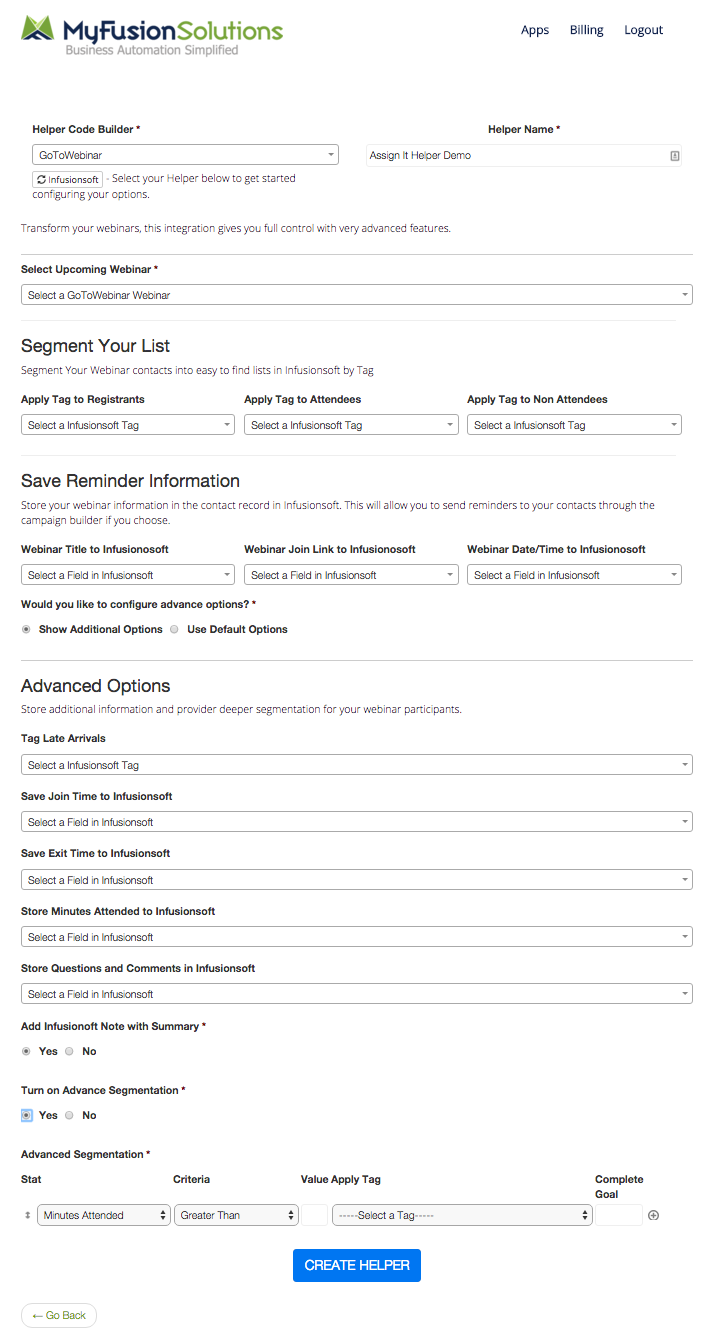Open Webinar Join Link field dropdown
Viewport: 726px width, 1333px height.
click(351, 575)
